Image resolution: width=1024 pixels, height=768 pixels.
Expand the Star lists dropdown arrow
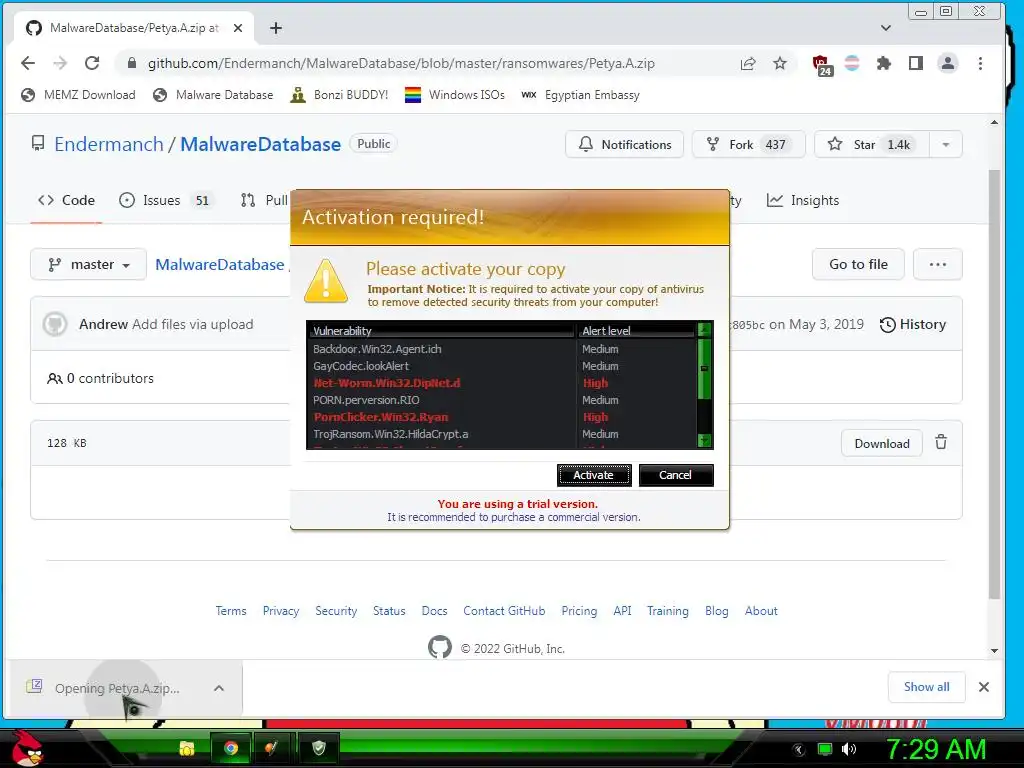[x=946, y=144]
